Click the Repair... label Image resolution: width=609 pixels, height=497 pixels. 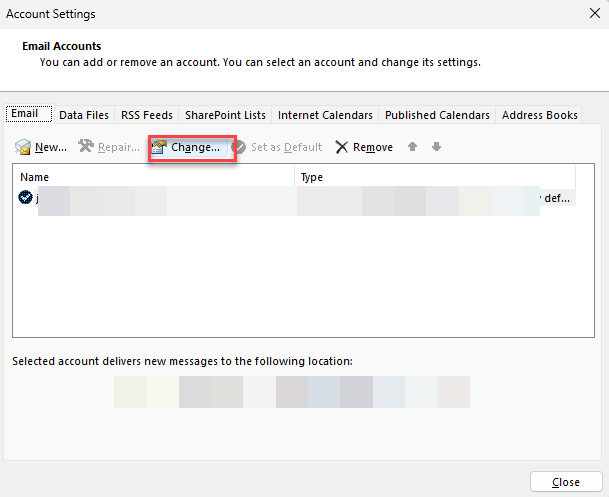tap(119, 148)
